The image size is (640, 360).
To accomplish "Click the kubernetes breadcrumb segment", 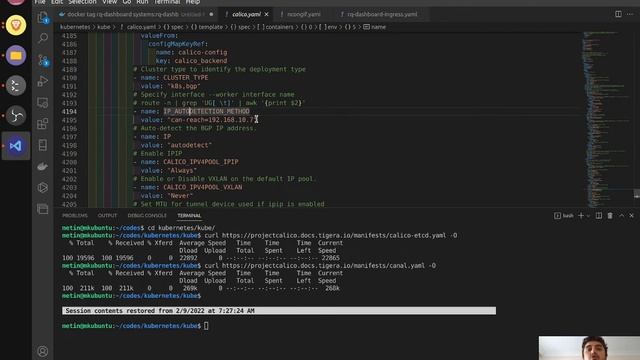I will coord(75,27).
